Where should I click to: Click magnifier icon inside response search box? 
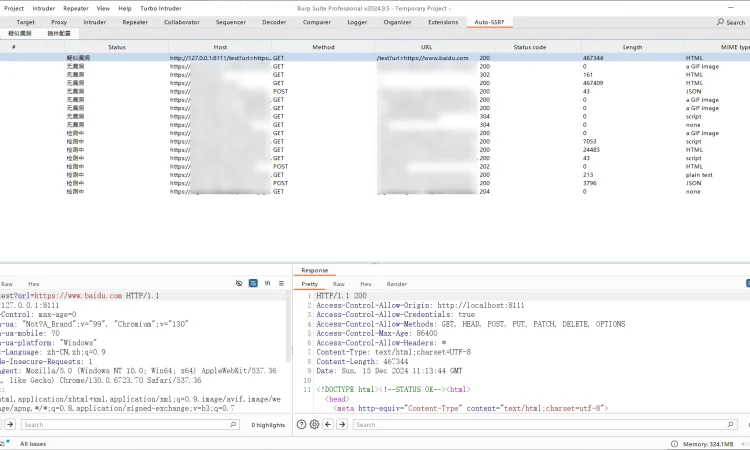(730, 424)
